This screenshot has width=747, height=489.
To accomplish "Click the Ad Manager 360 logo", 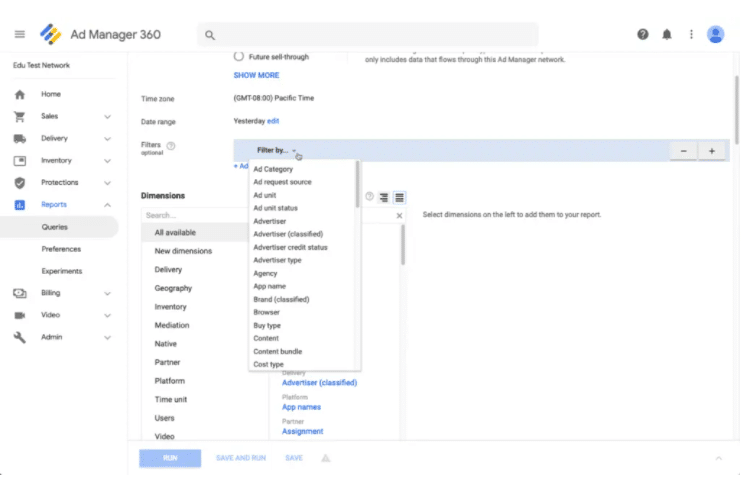I will pyautogui.click(x=50, y=34).
